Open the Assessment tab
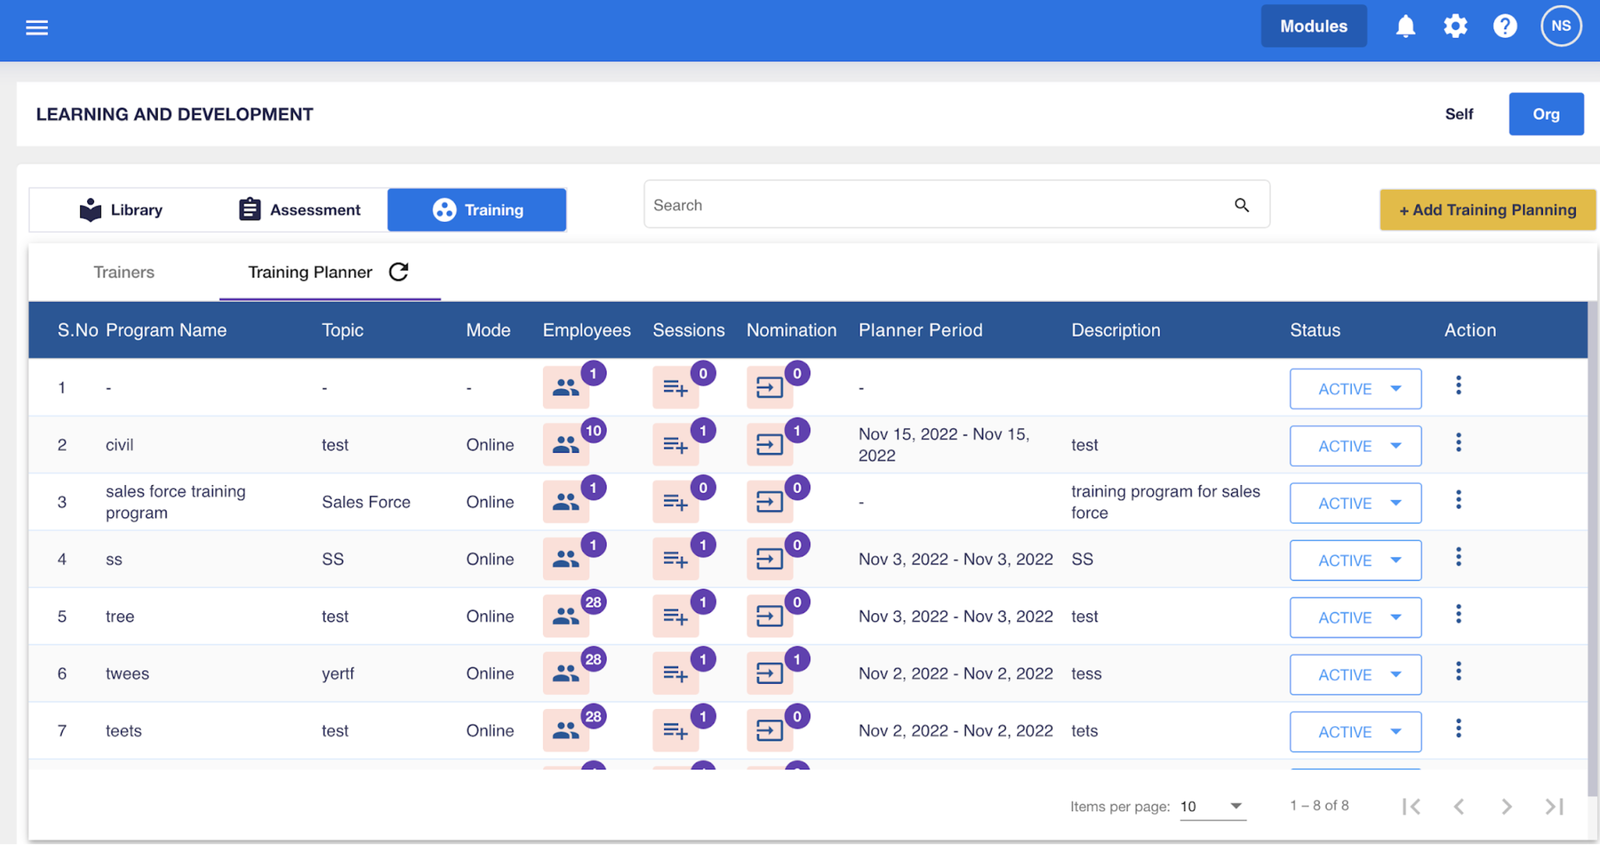 (x=299, y=210)
